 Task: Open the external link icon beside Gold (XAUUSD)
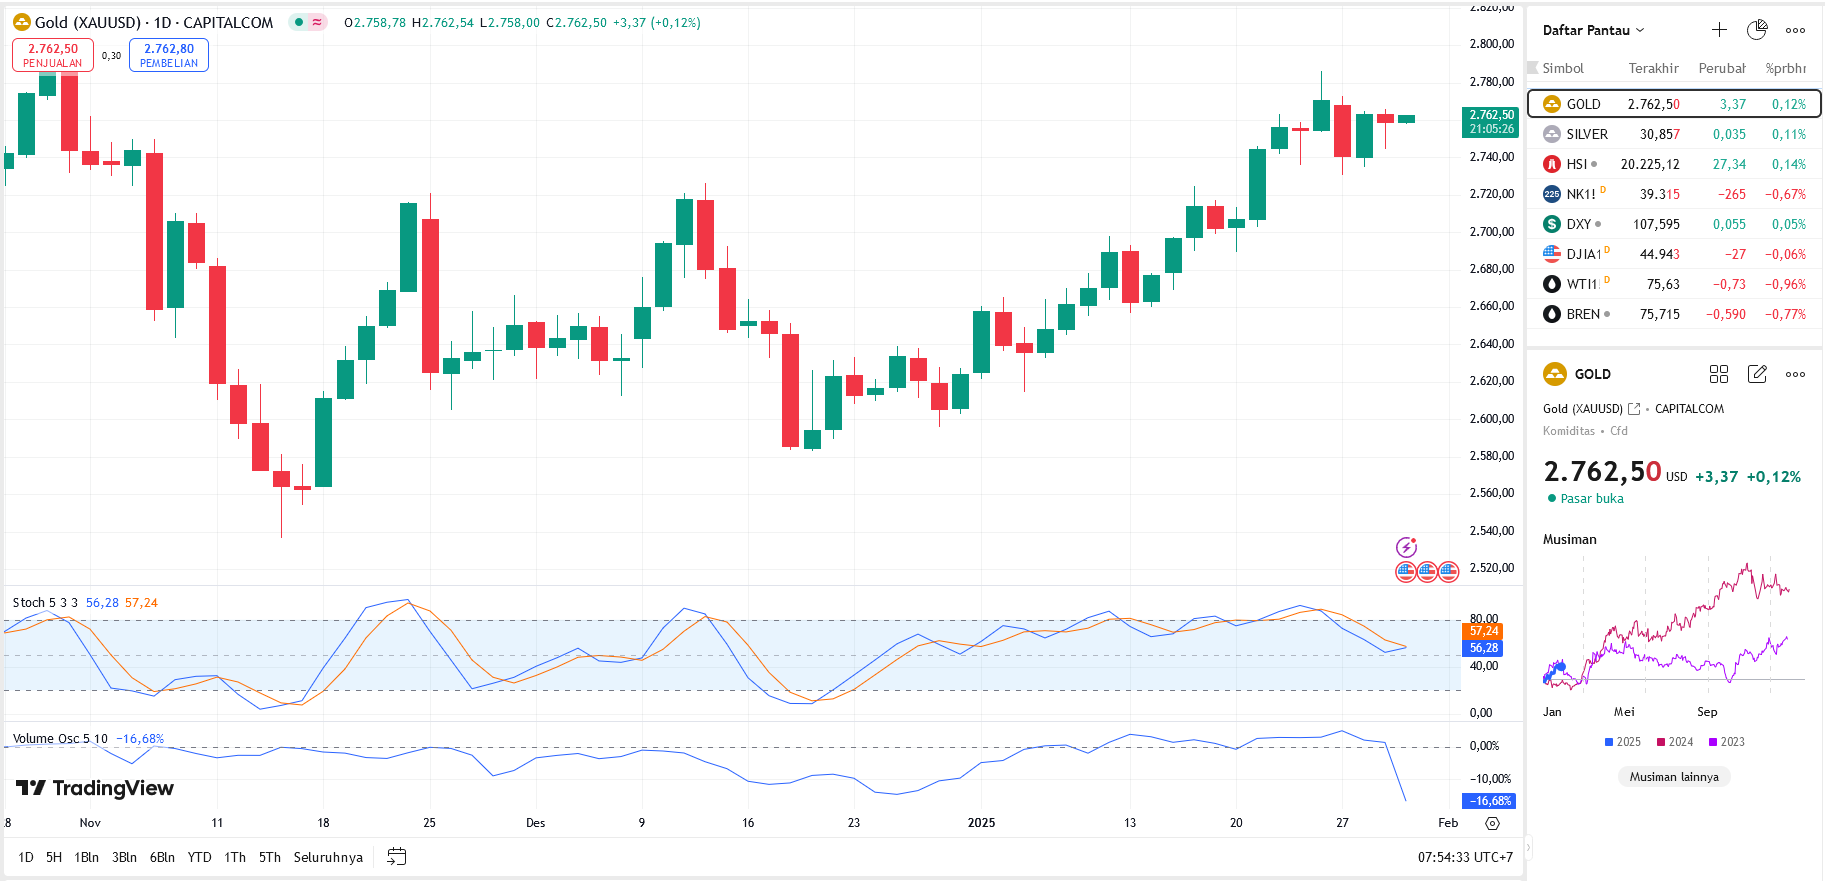(1634, 409)
